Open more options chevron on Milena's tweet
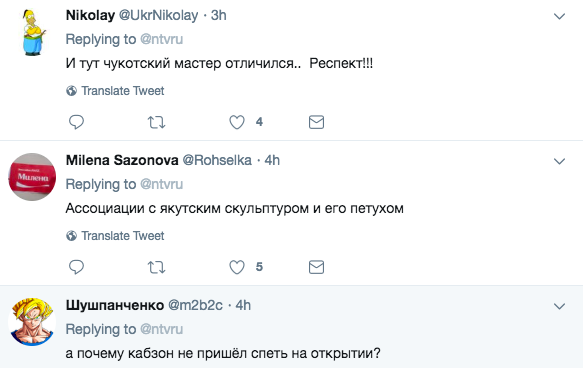The width and height of the screenshot is (583, 368). (560, 161)
